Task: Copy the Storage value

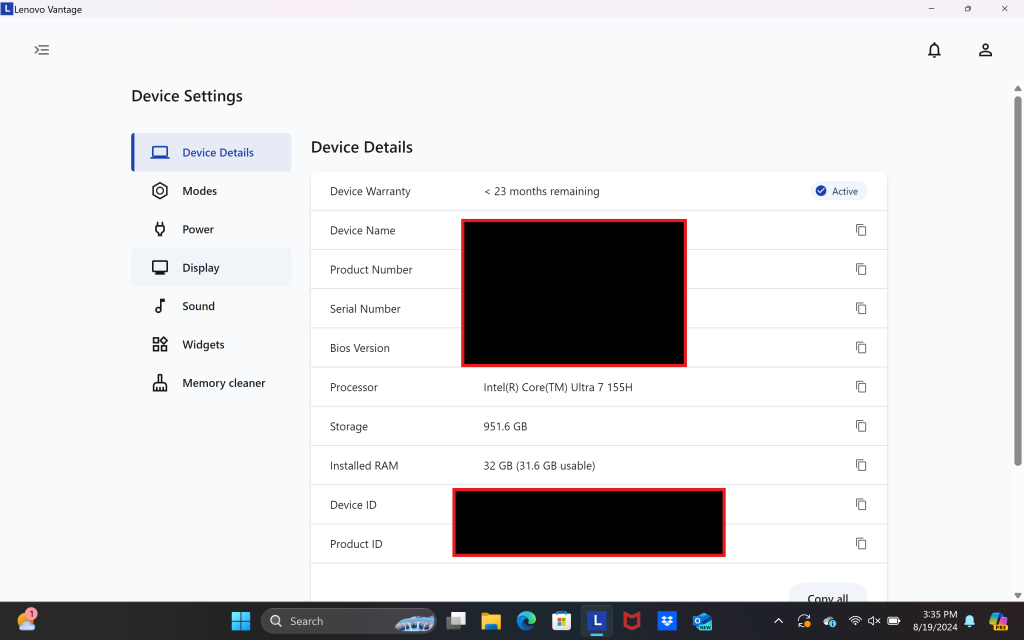Action: coord(861,426)
